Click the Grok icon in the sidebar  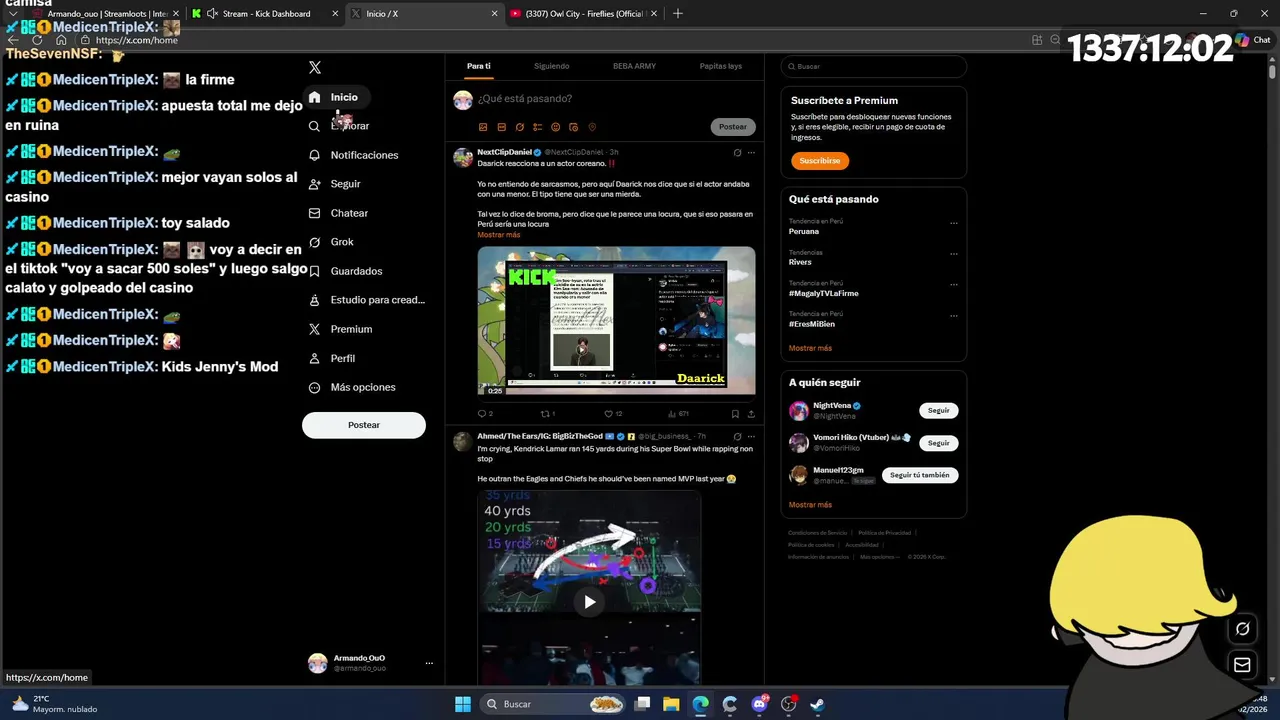tap(314, 242)
